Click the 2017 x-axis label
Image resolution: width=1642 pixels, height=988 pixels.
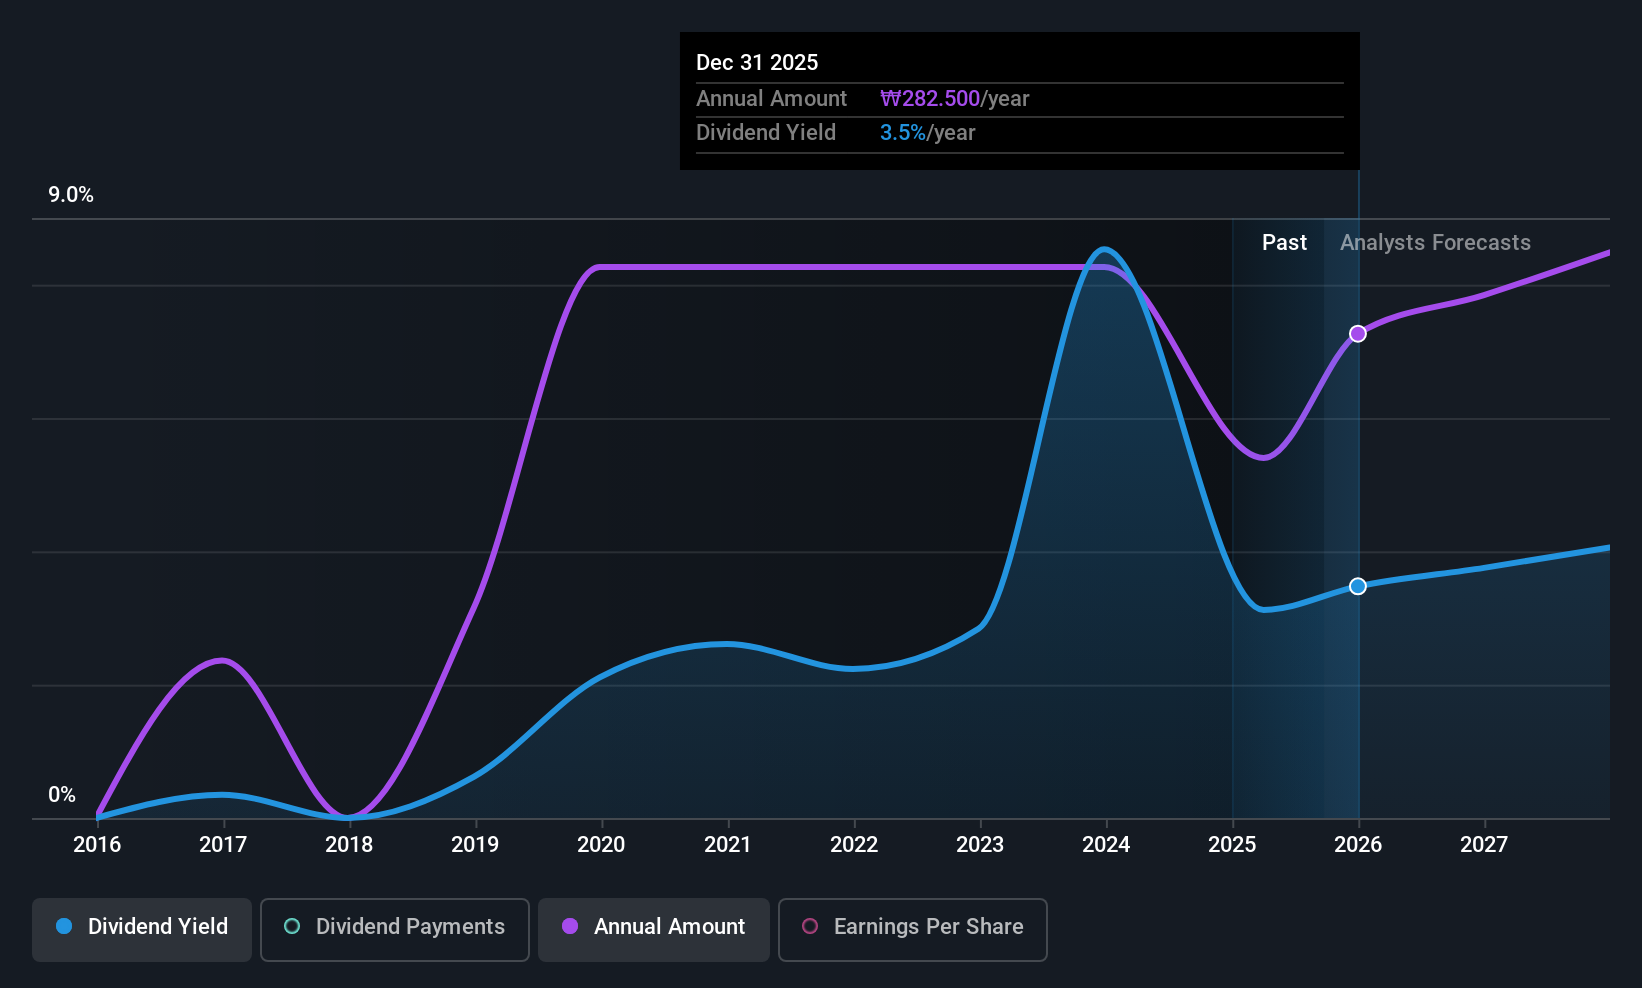pos(223,845)
